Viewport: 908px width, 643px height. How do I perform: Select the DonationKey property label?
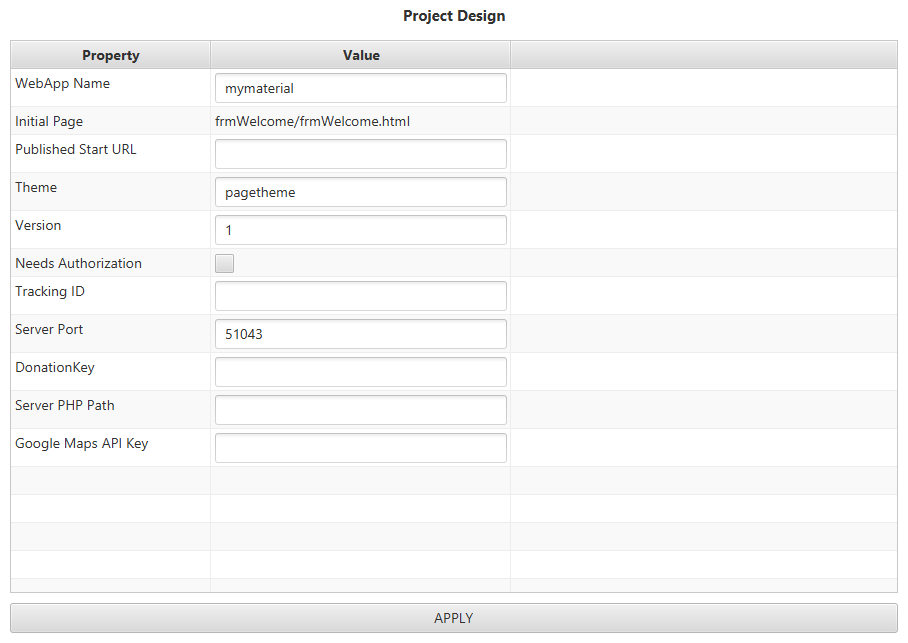point(55,367)
